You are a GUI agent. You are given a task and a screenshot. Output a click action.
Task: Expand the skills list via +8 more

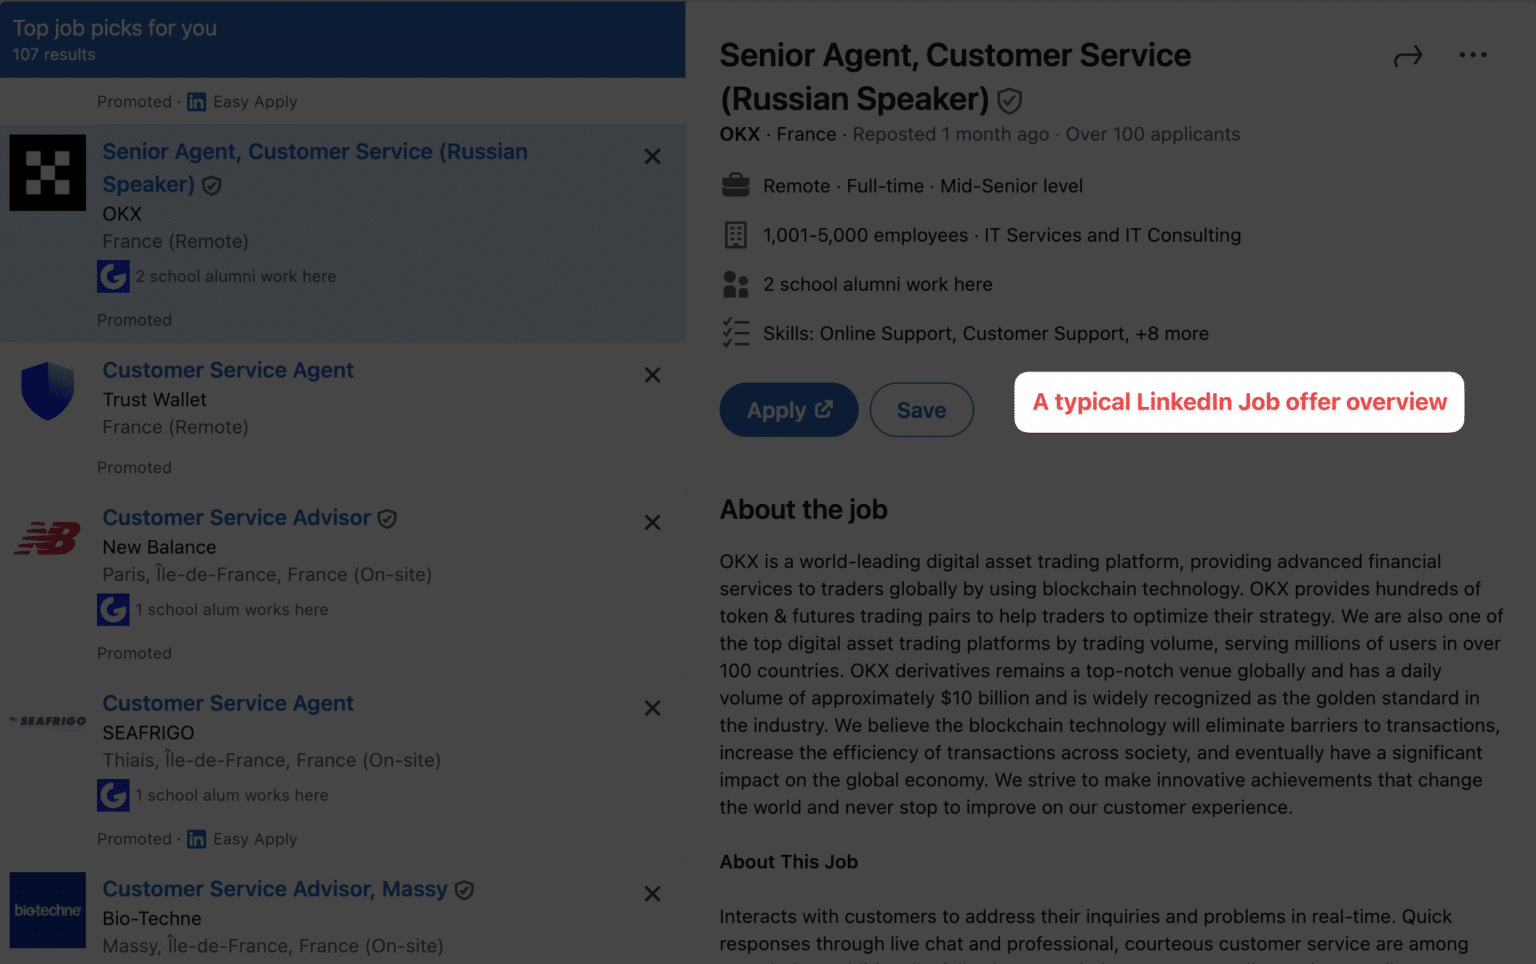[1172, 333]
